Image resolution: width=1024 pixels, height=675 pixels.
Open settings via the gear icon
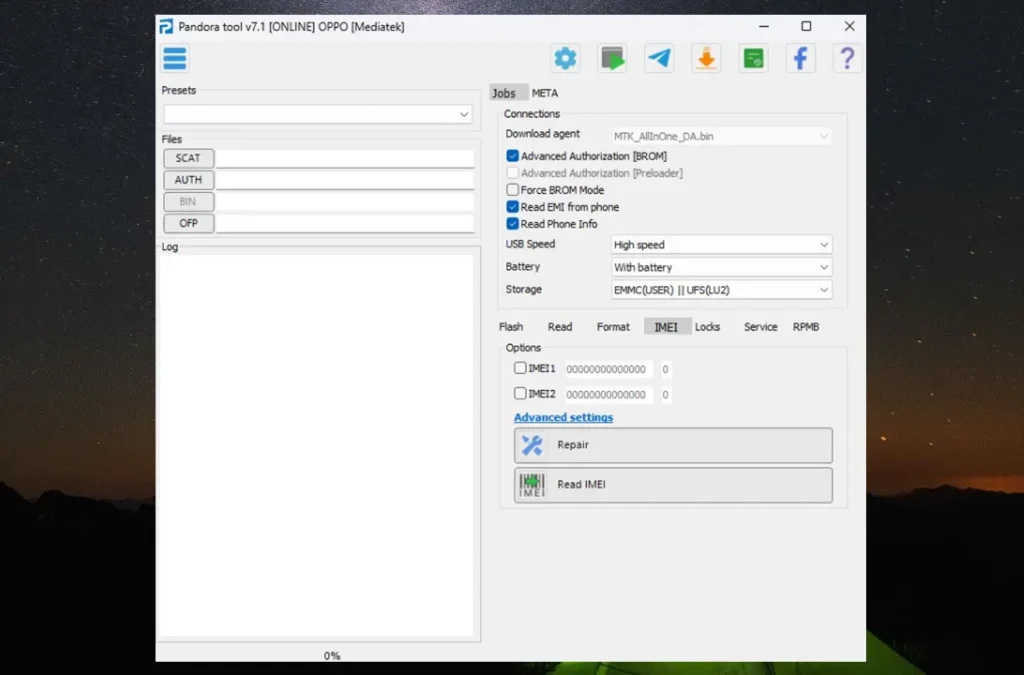click(x=566, y=58)
